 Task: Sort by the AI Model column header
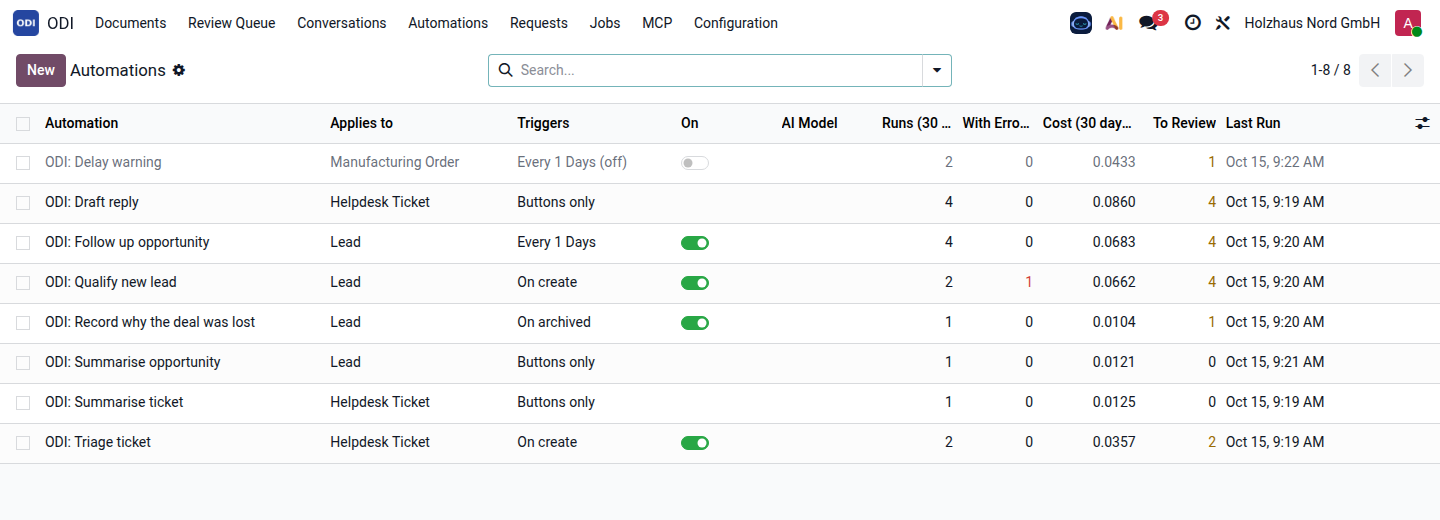810,123
